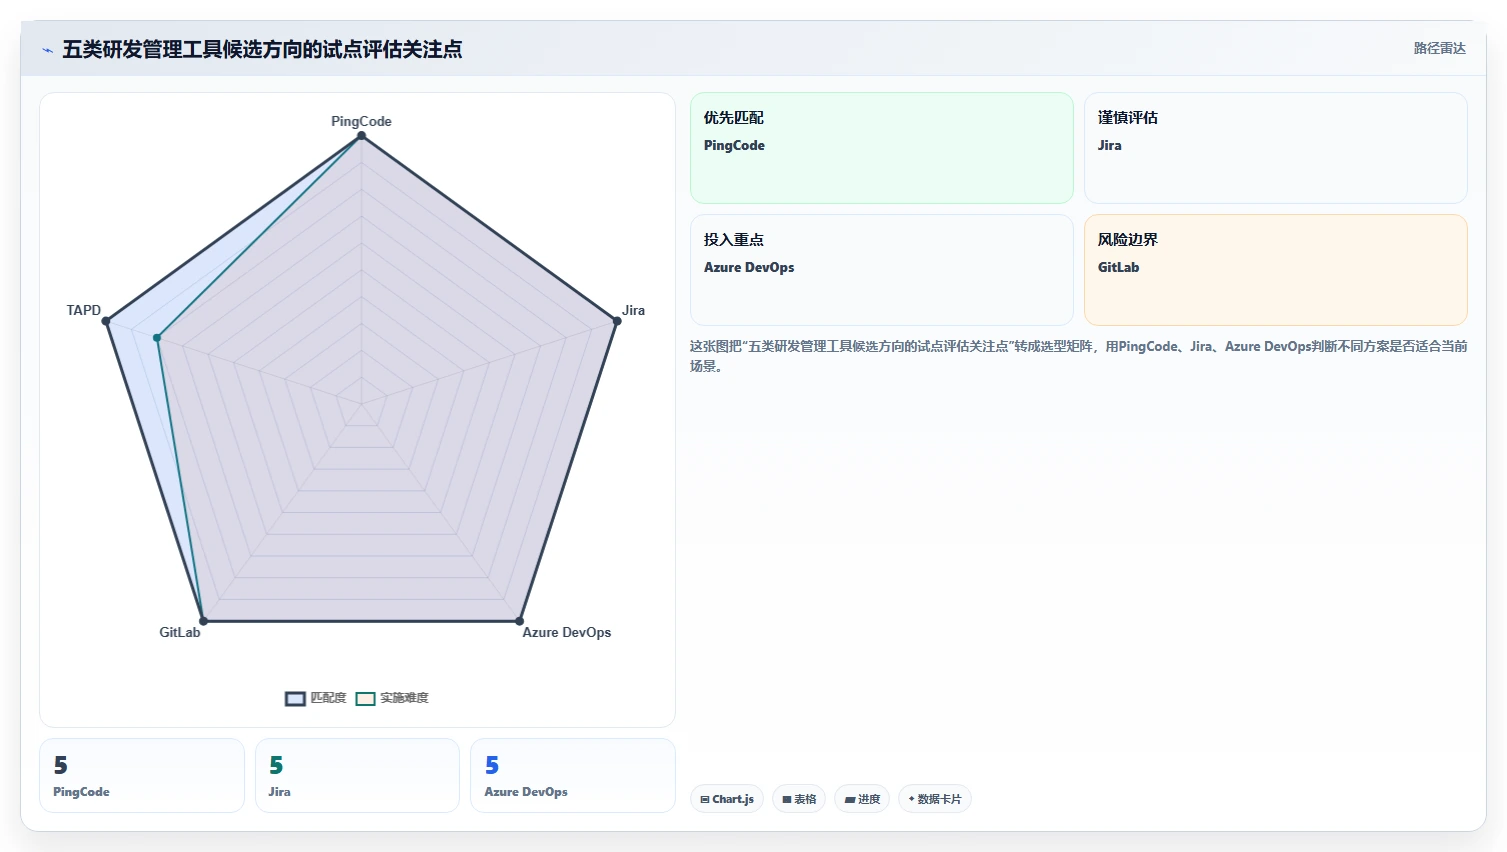Click the Jira axis label on radar

[x=633, y=310]
